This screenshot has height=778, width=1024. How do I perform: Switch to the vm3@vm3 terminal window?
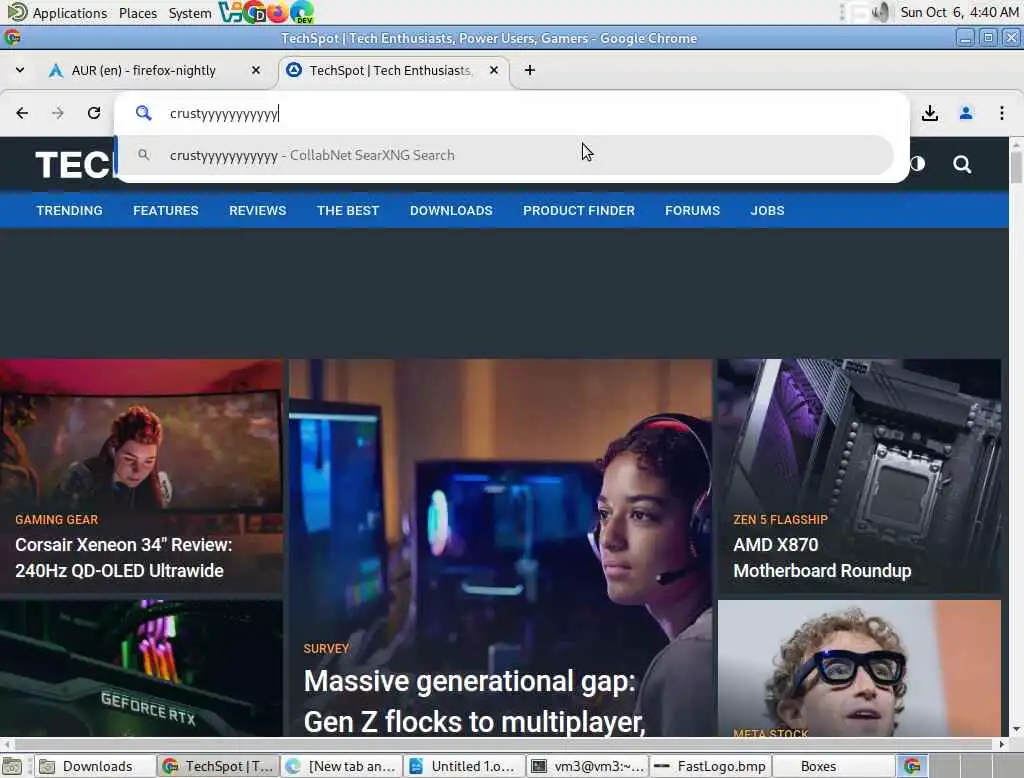point(588,766)
